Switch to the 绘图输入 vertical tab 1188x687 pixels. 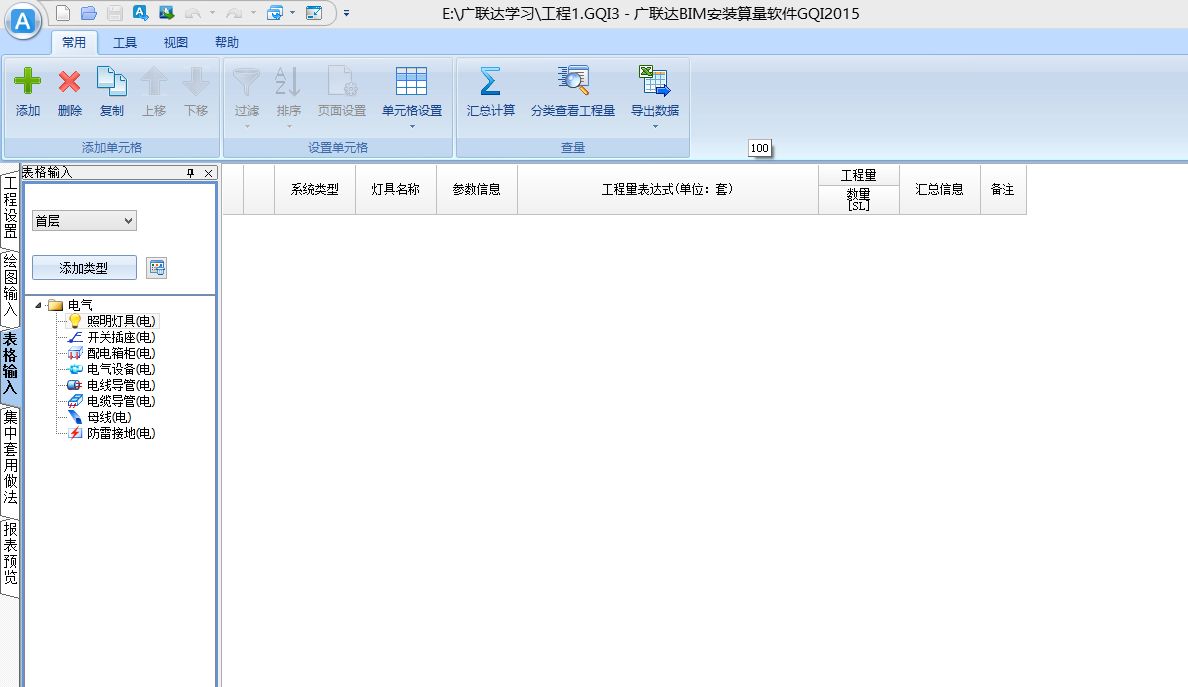pyautogui.click(x=10, y=286)
